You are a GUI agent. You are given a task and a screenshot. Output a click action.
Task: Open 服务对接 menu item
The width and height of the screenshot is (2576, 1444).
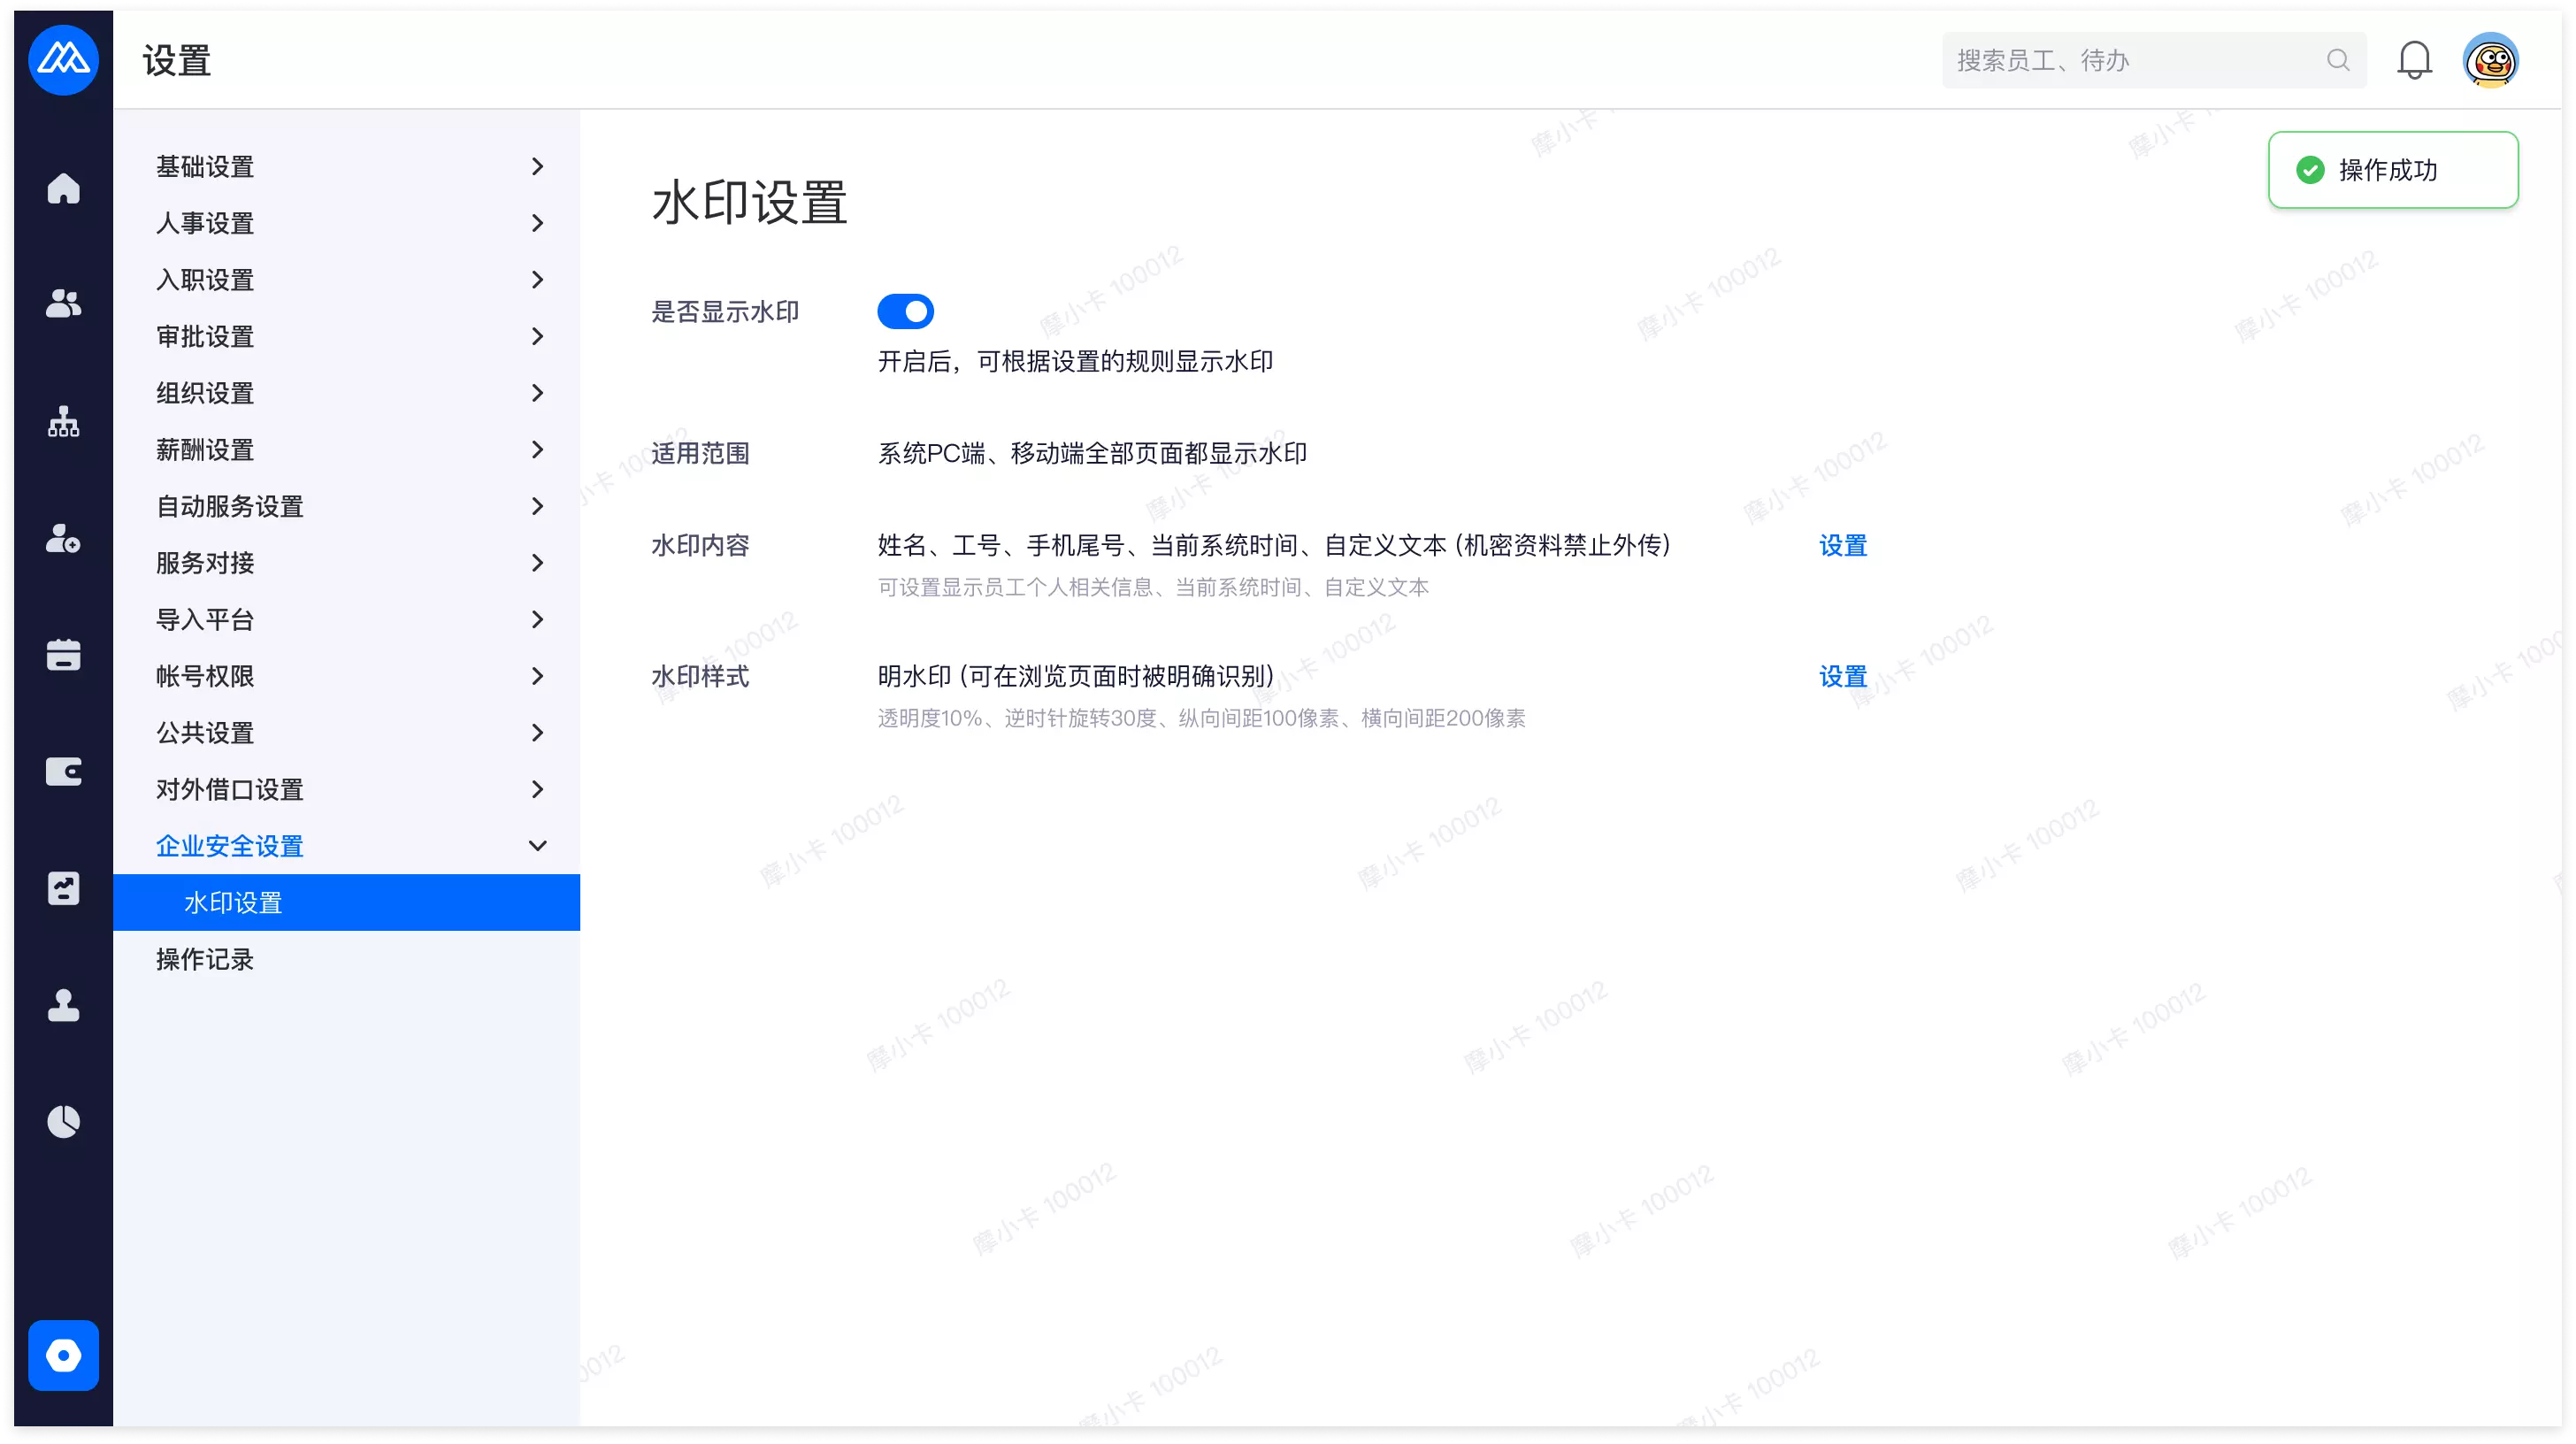(346, 563)
